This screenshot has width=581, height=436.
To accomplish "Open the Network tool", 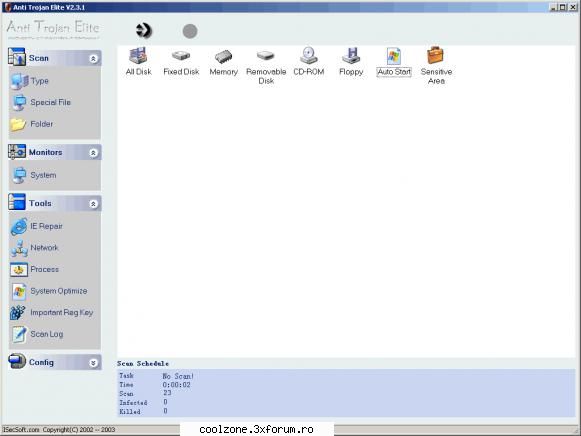I will [34, 248].
